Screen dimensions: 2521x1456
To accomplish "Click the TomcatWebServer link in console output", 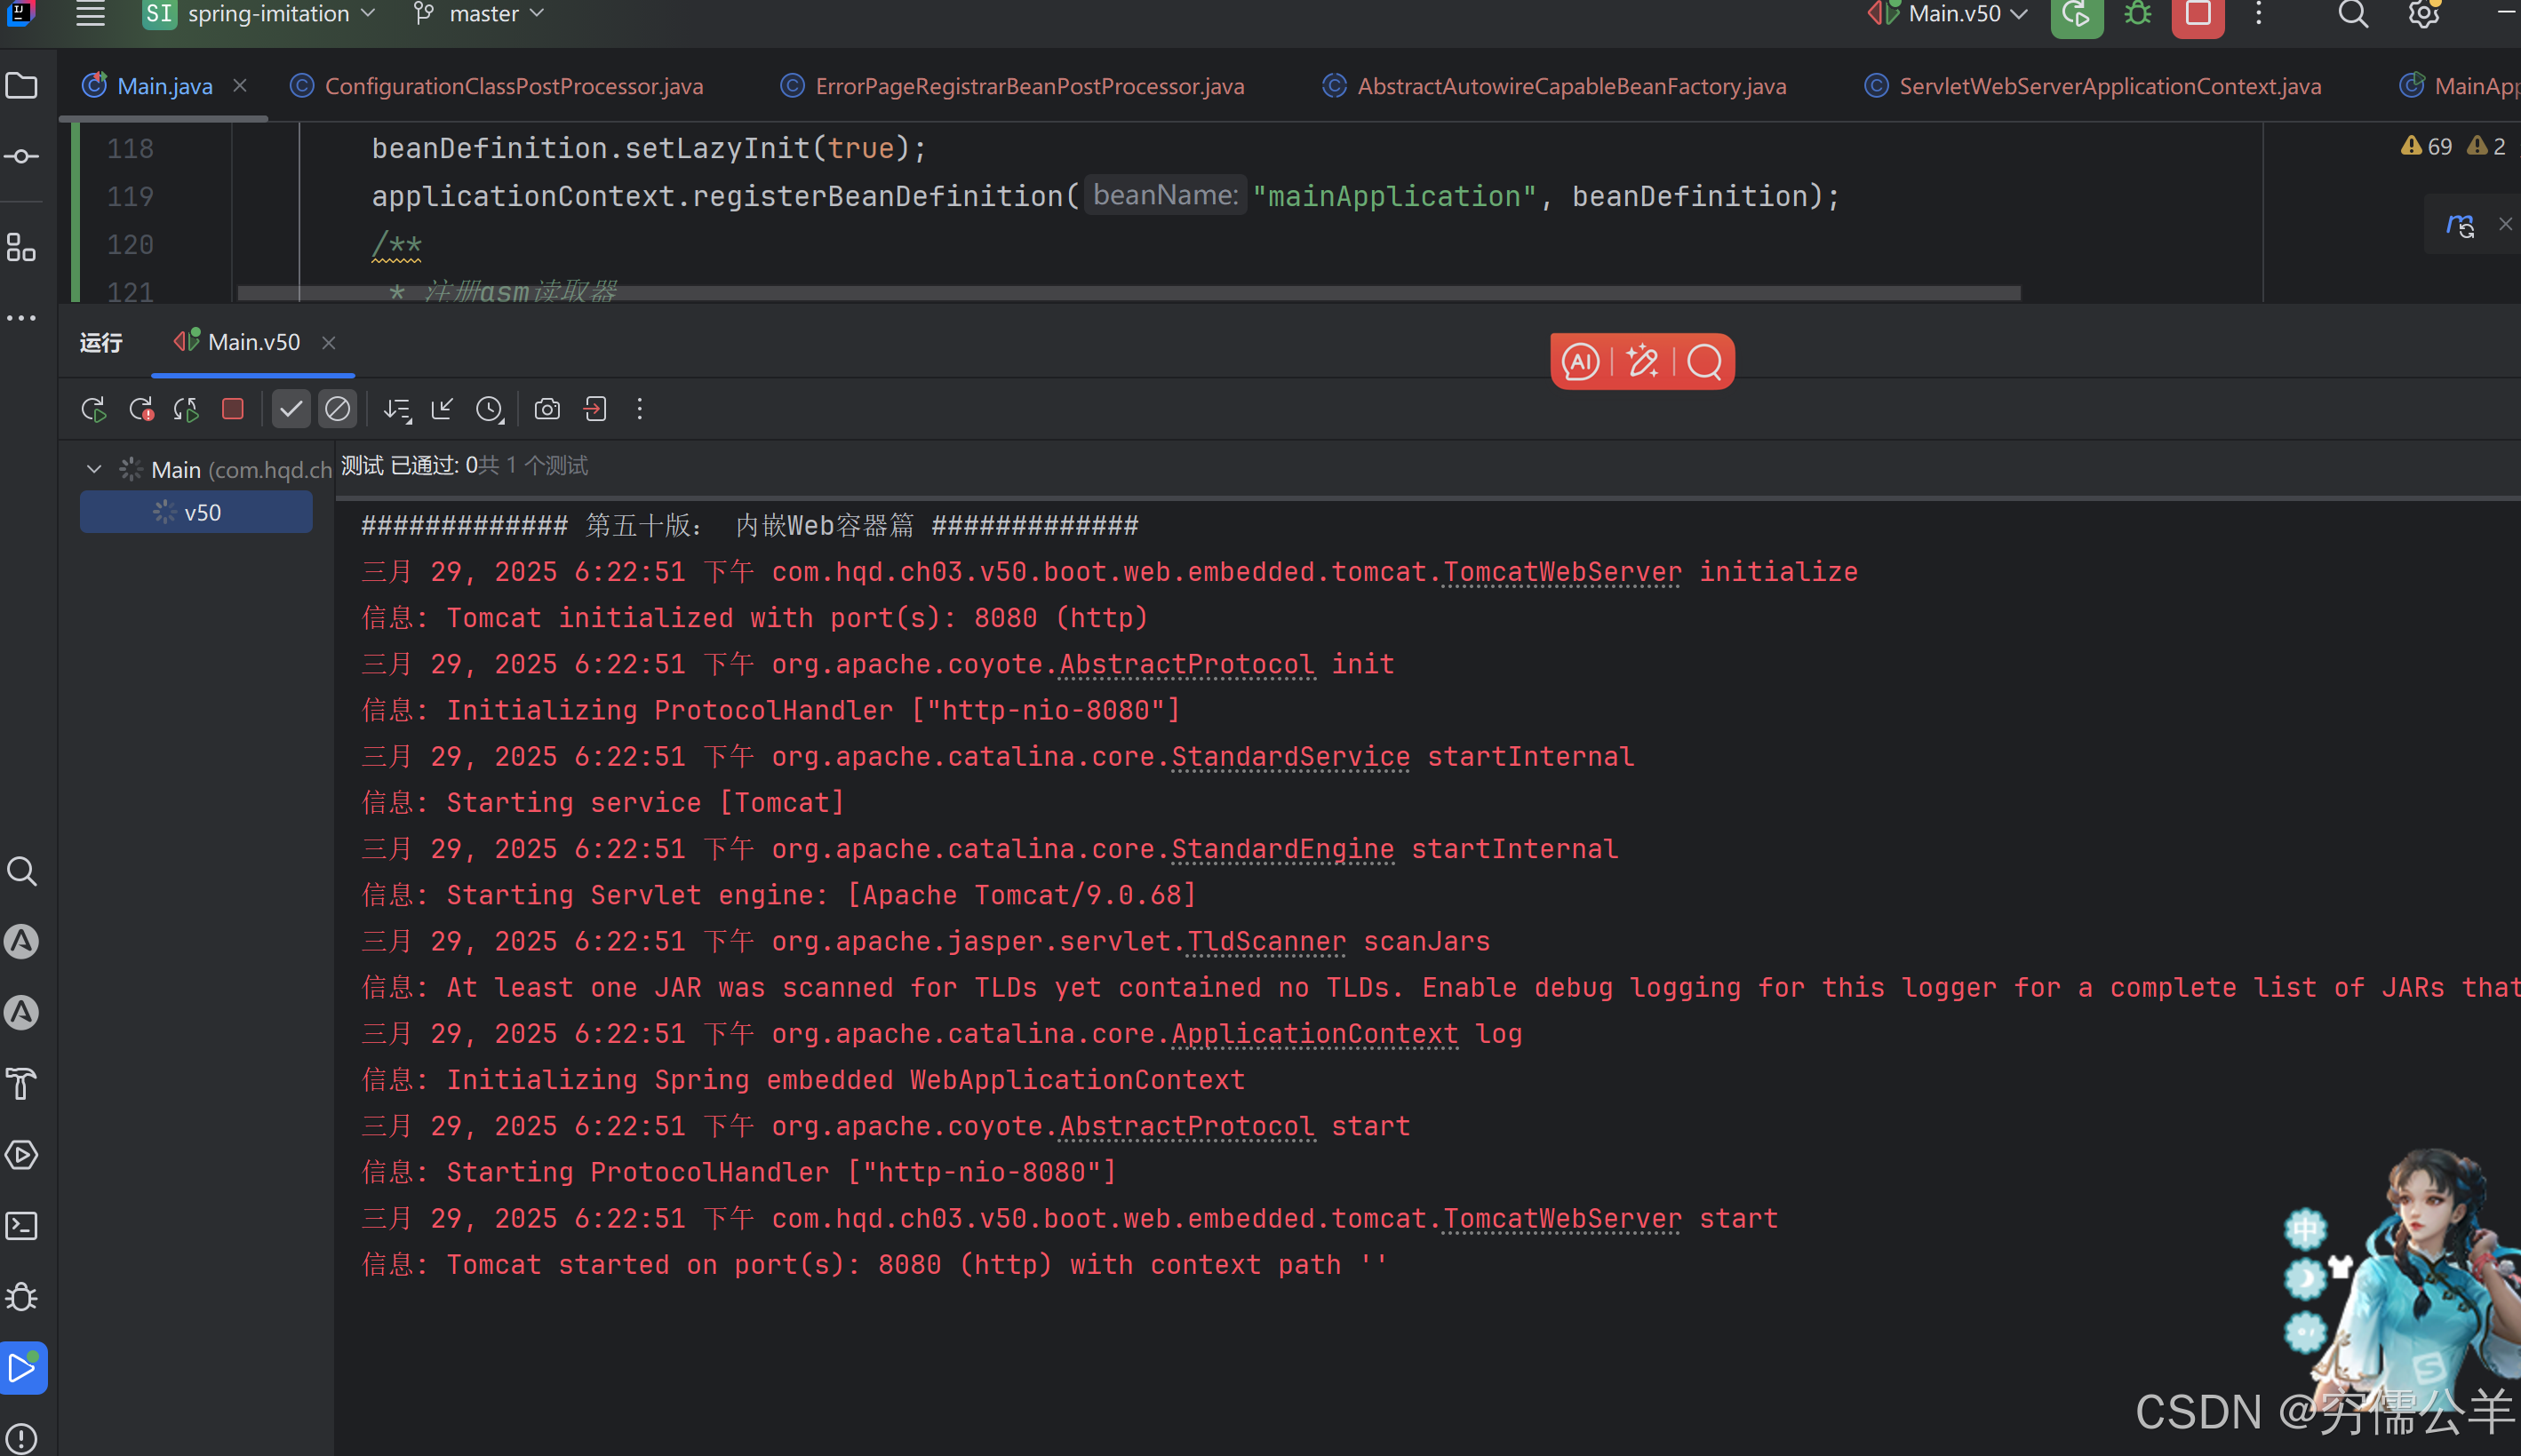I will [x=1561, y=572].
